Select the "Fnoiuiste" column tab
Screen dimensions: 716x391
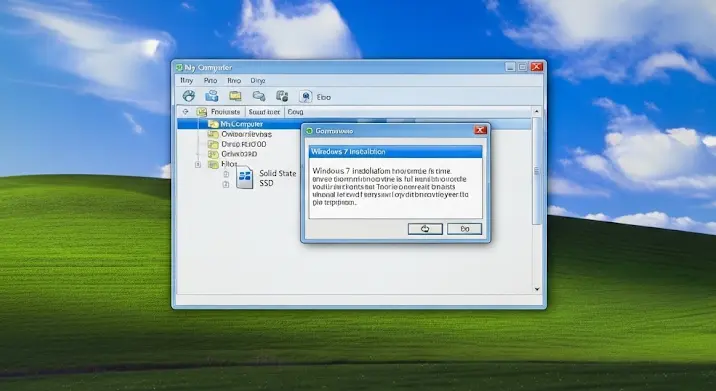click(226, 111)
